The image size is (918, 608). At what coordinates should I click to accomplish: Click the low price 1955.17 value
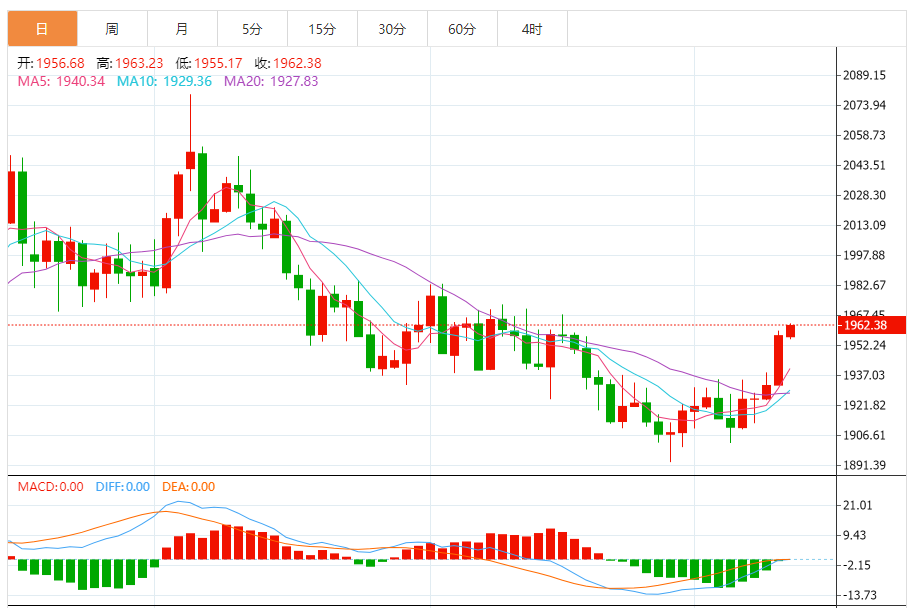click(218, 63)
